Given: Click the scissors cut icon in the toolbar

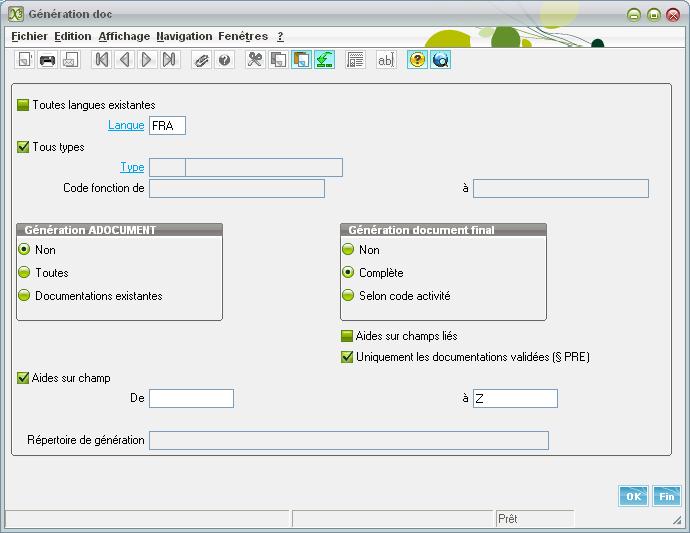Looking at the screenshot, I should point(255,60).
